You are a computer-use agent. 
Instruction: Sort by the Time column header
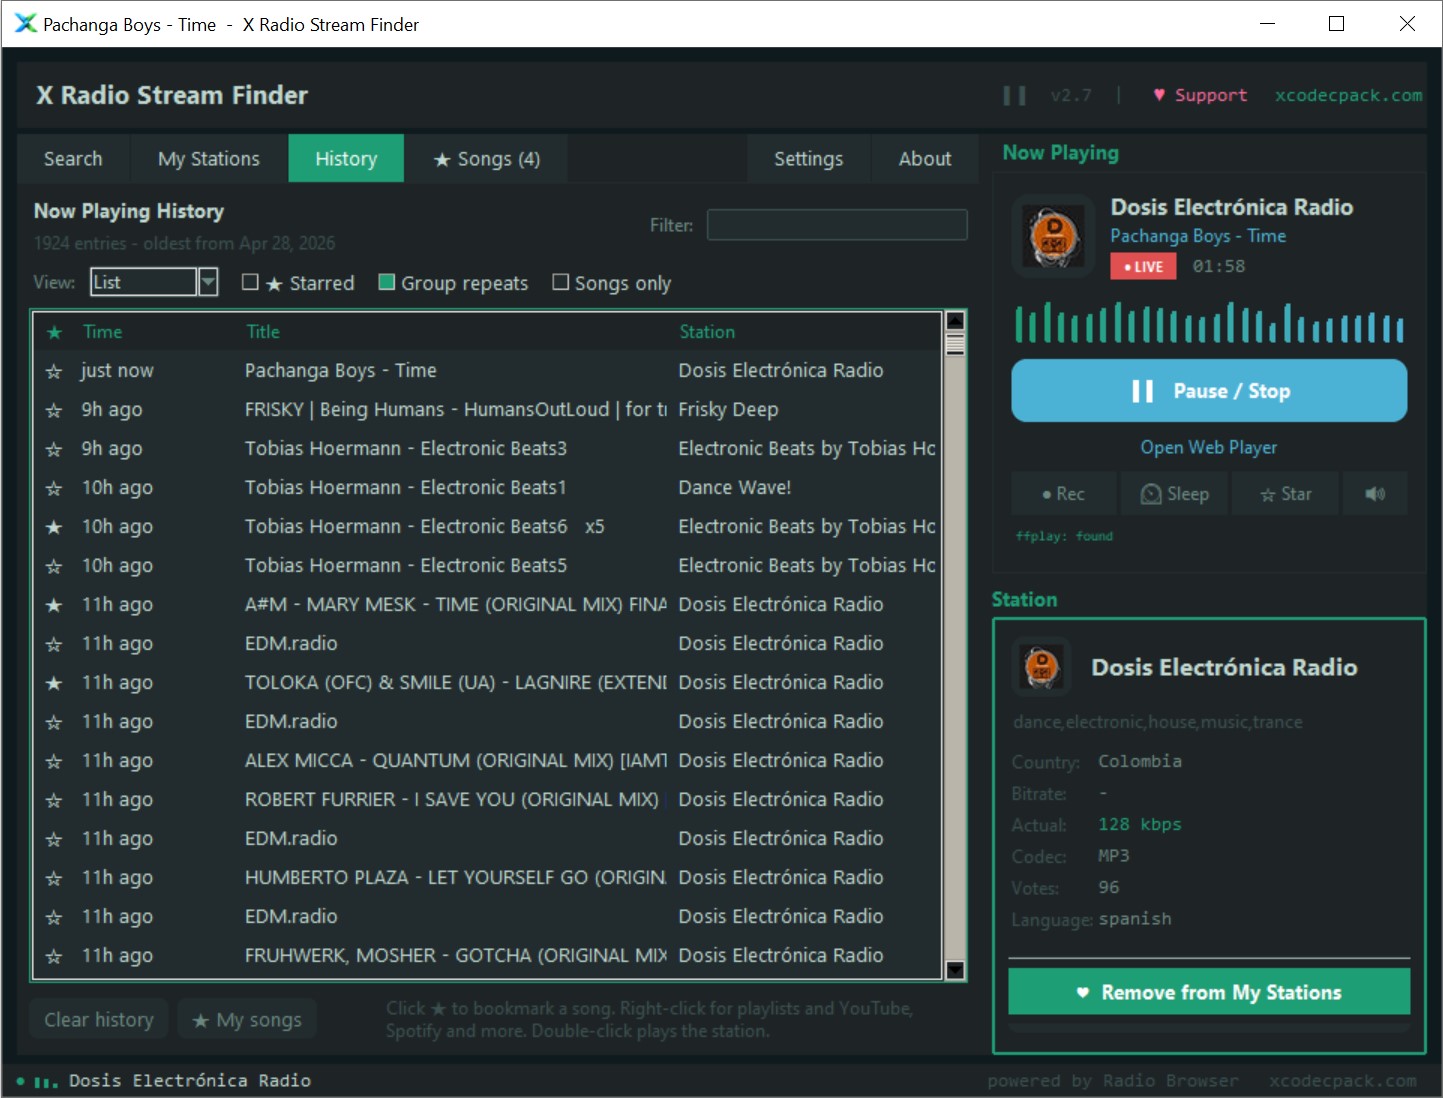[103, 332]
